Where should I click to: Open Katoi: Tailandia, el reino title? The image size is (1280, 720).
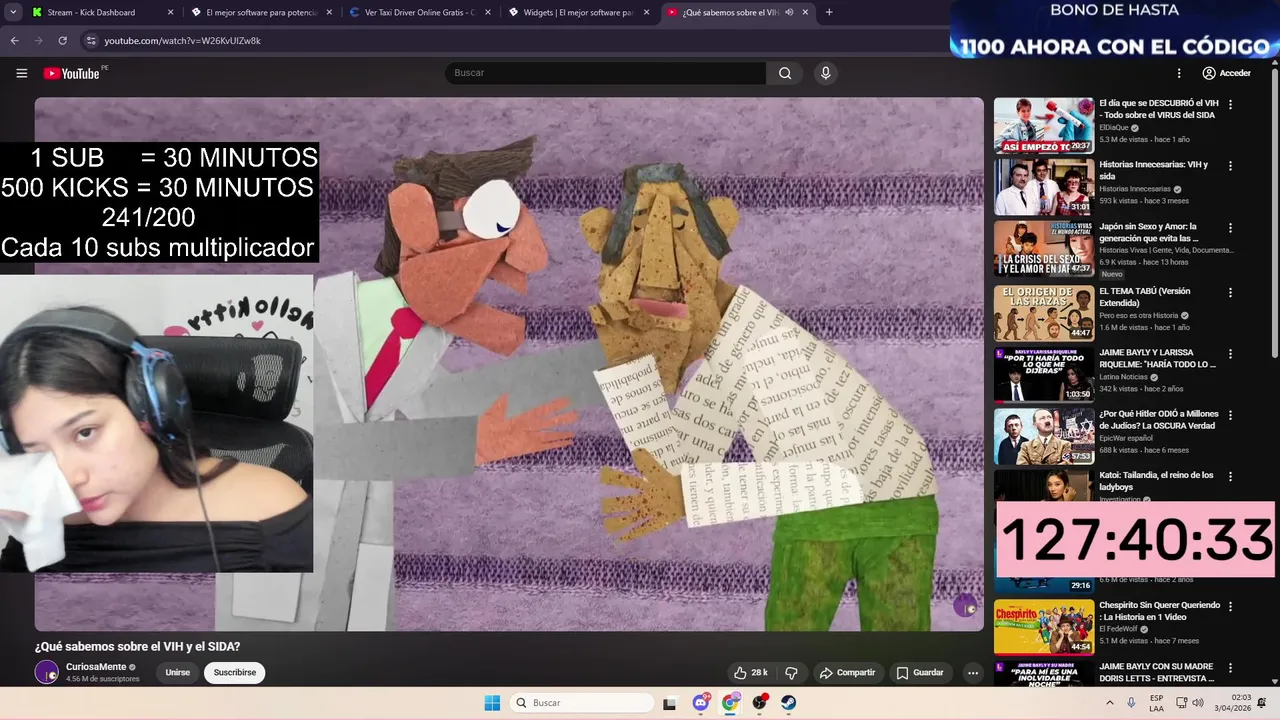tap(1156, 481)
